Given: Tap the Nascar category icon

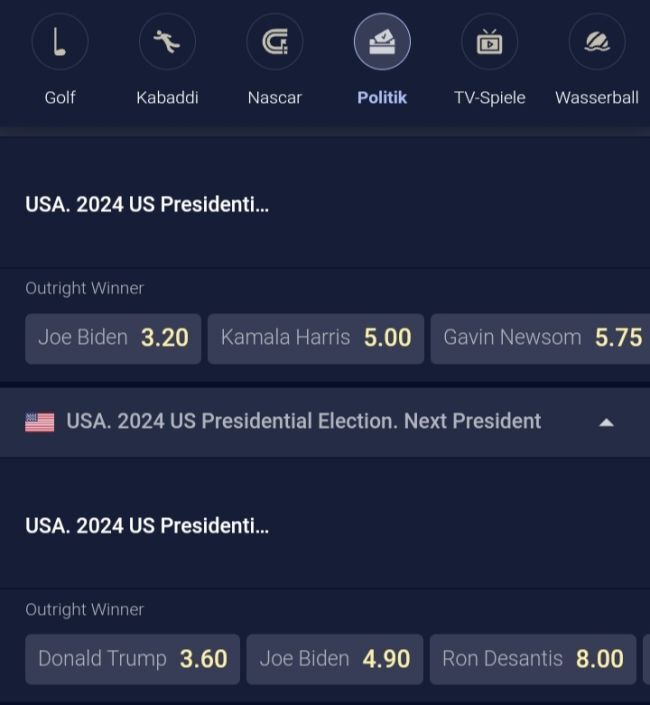Looking at the screenshot, I should (274, 42).
